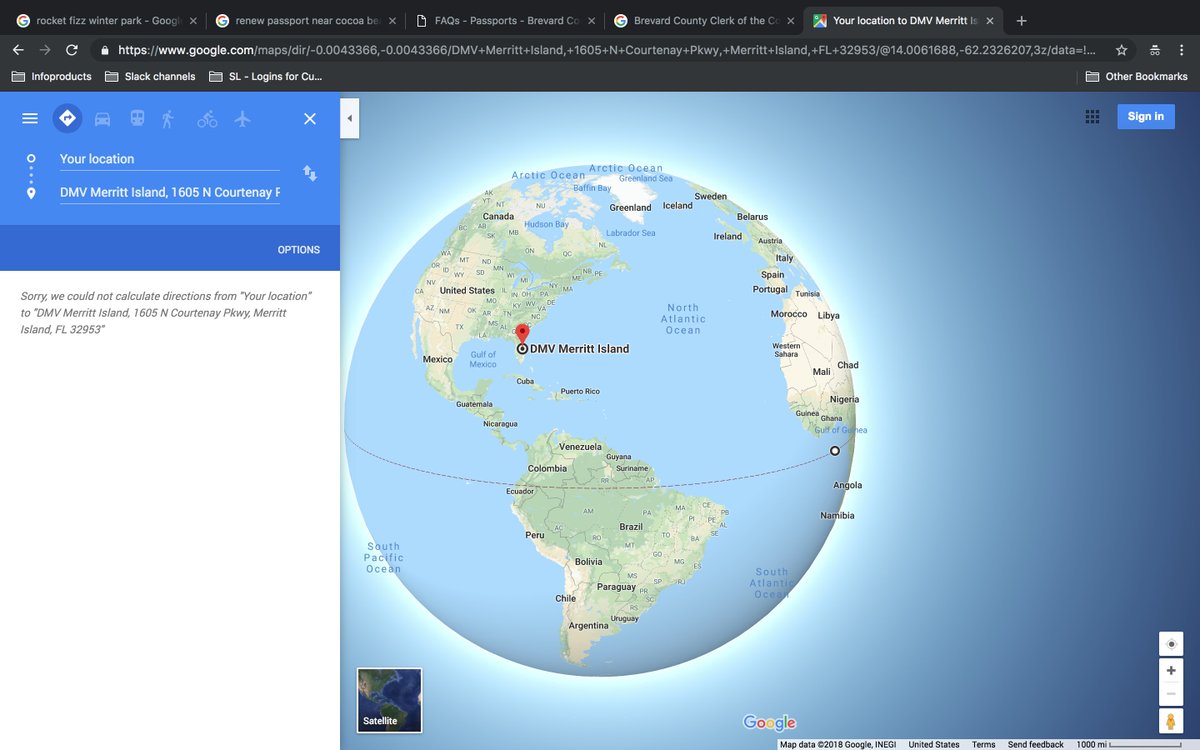Open the Other Bookmarks folder
Viewport: 1200px width, 750px height.
coord(1136,76)
